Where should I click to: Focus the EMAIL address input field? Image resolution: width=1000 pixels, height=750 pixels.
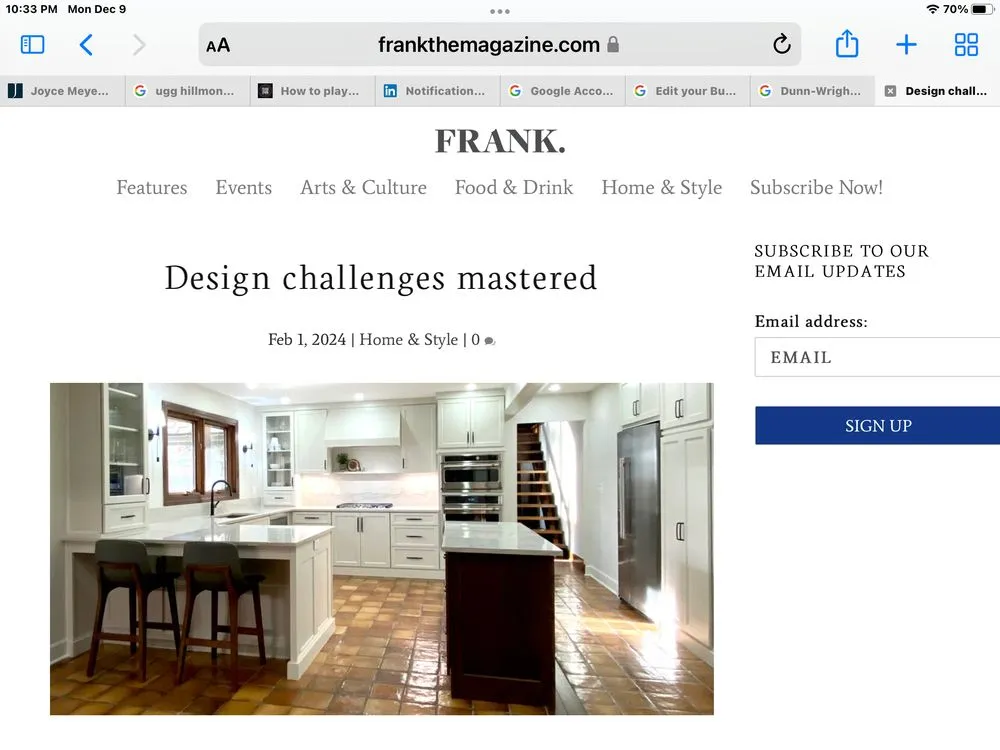click(x=878, y=357)
